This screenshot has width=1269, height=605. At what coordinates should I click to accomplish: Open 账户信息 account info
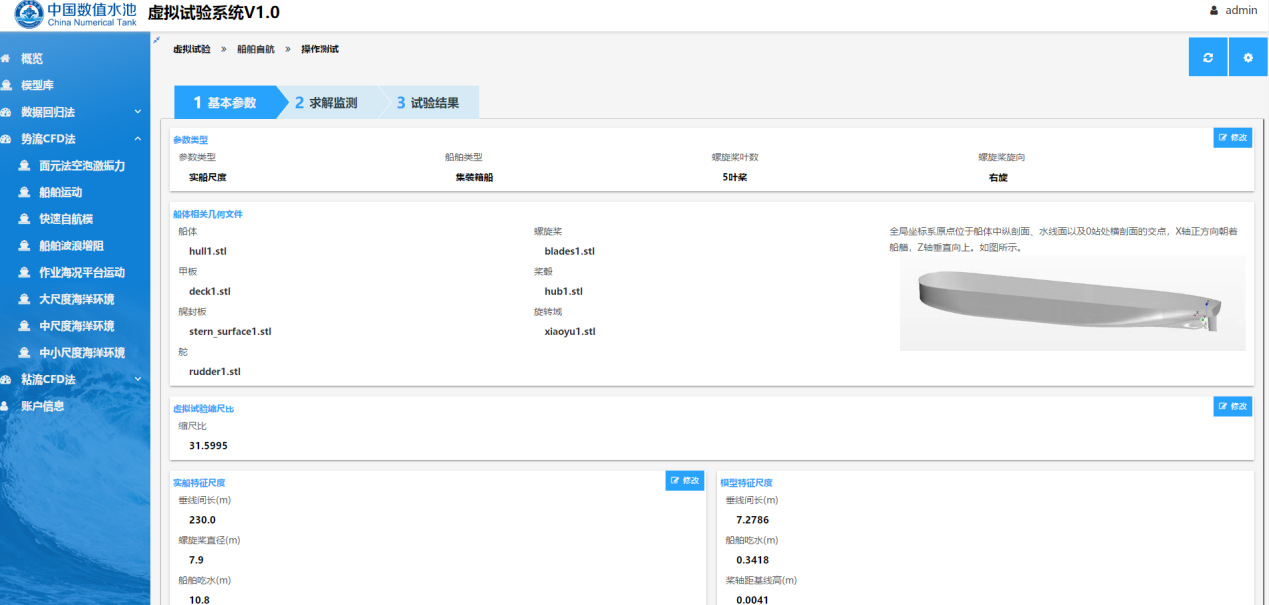pyautogui.click(x=43, y=406)
